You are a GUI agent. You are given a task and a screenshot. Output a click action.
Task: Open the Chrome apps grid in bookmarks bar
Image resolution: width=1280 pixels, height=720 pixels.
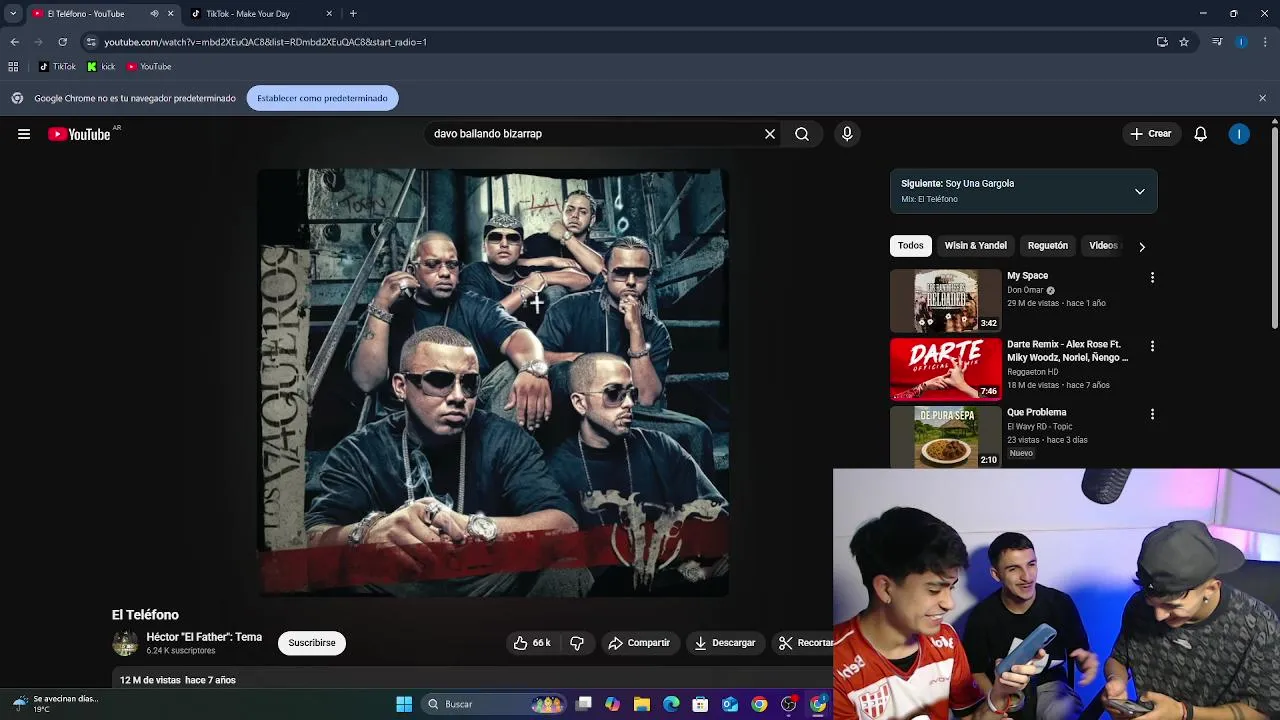coord(13,67)
